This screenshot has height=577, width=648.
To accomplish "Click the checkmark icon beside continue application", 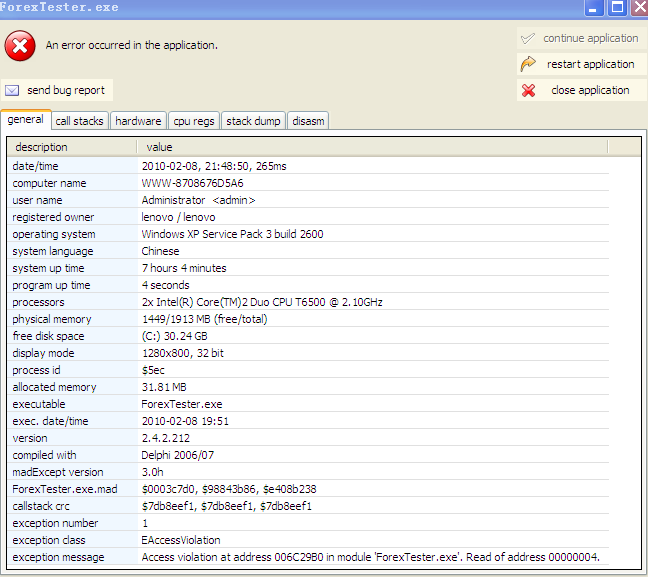I will click(x=528, y=38).
